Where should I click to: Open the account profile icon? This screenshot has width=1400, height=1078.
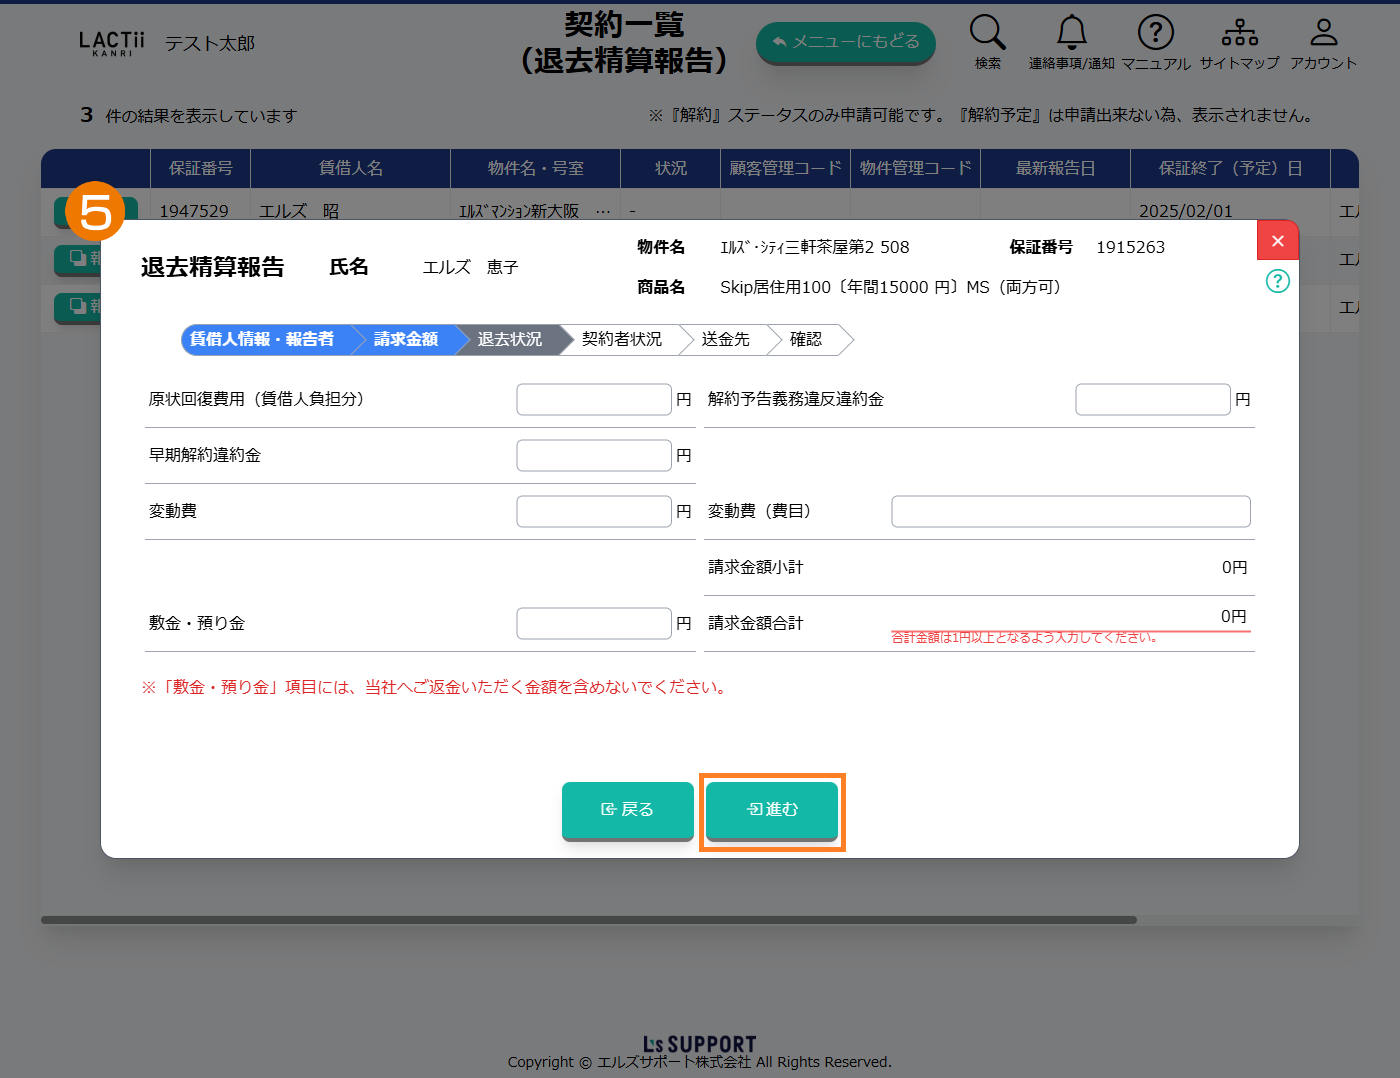tap(1323, 33)
